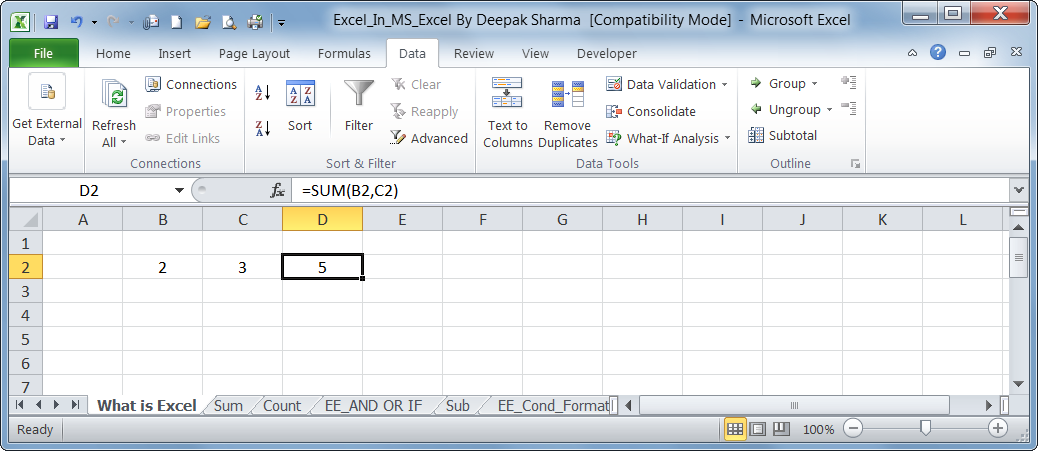The width and height of the screenshot is (1038, 451).
Task: Click the Advanced filter button
Action: click(429, 138)
